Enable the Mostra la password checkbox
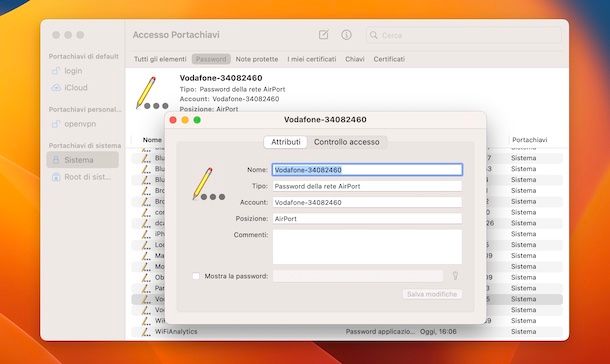This screenshot has height=364, width=610. click(x=196, y=276)
